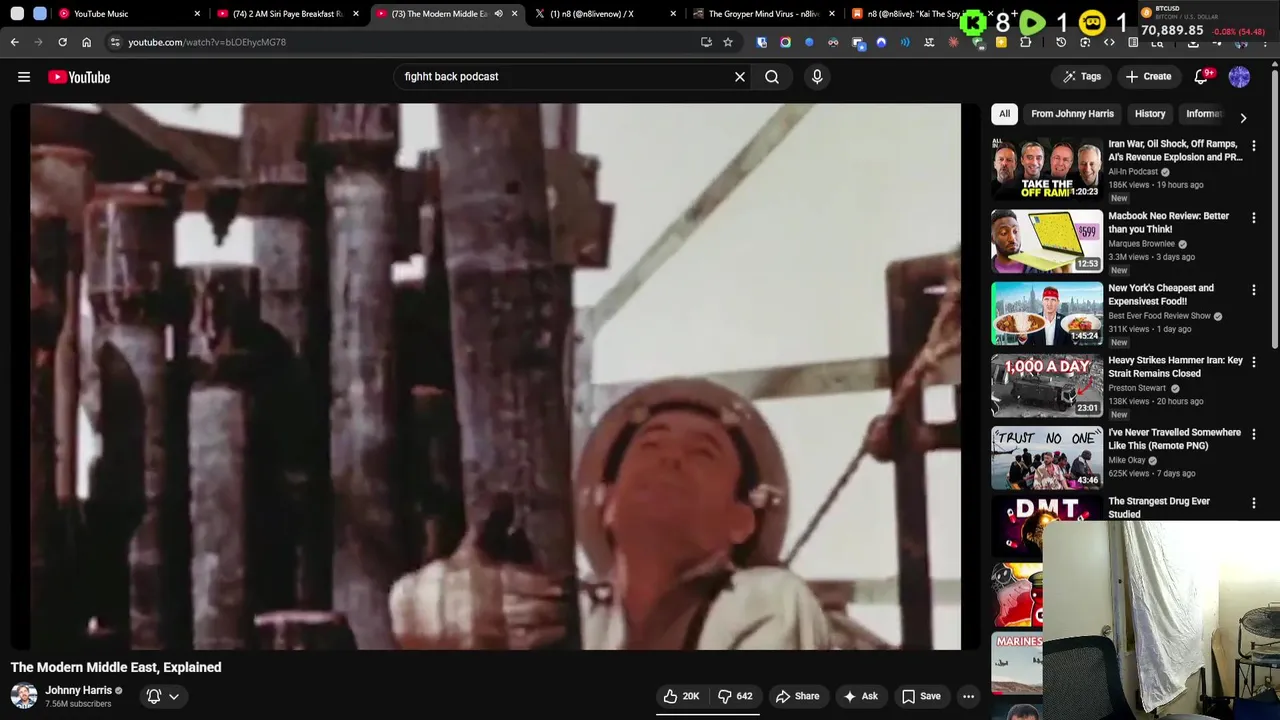
Task: Clear the search box text
Action: click(740, 77)
